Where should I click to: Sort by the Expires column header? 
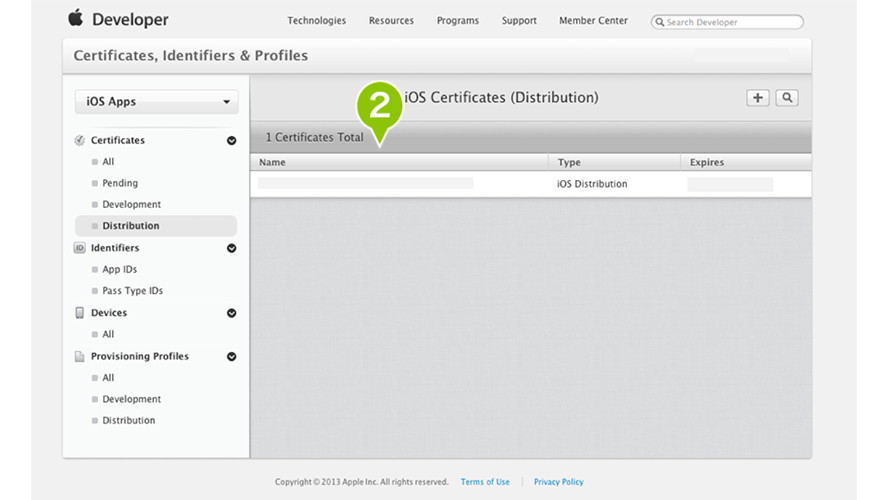point(746,162)
